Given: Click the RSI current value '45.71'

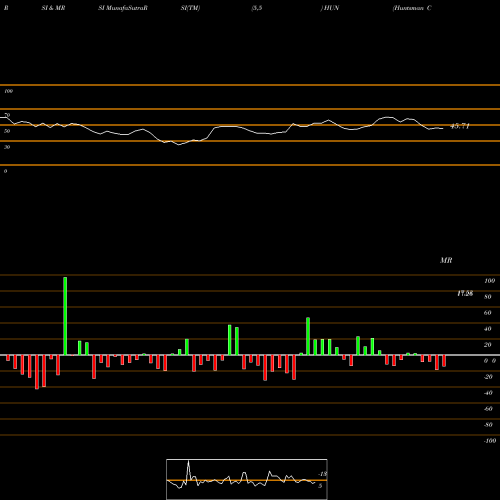Looking at the screenshot, I should pos(460,126).
